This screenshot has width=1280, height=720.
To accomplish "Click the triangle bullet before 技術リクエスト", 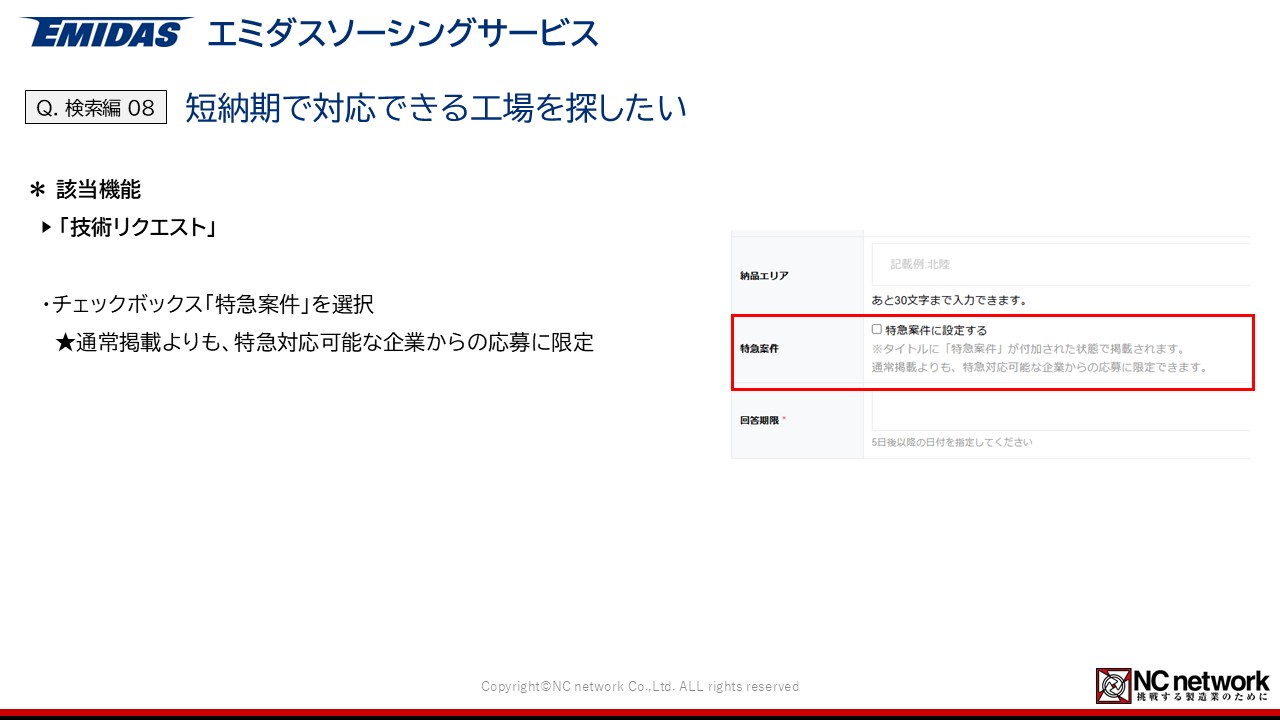I will pos(46,228).
